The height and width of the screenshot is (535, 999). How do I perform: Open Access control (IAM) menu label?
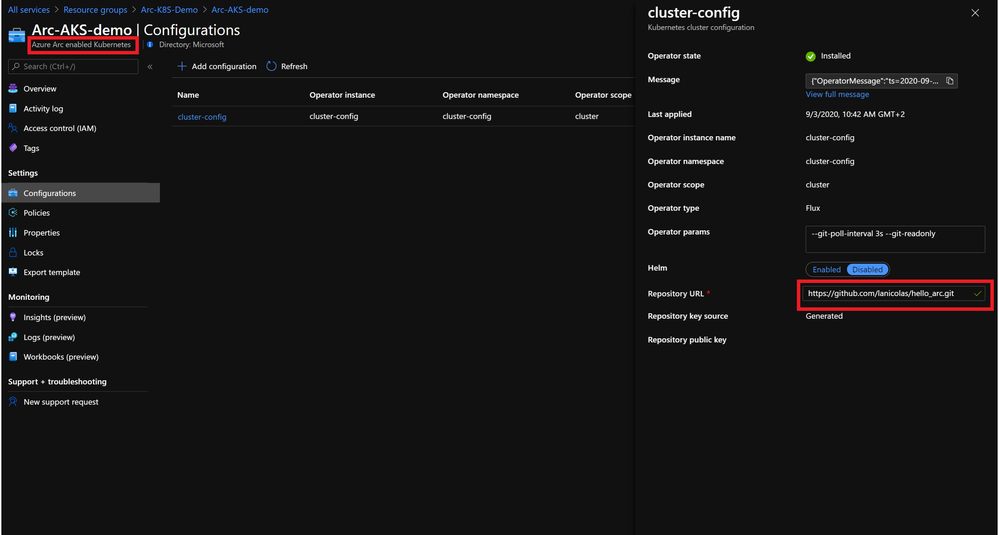point(60,128)
